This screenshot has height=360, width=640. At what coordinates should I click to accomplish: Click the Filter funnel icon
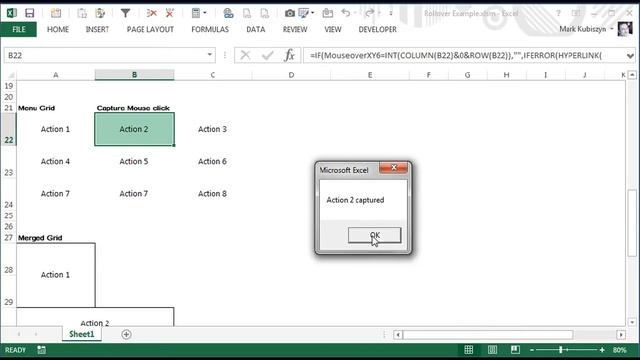point(125,13)
